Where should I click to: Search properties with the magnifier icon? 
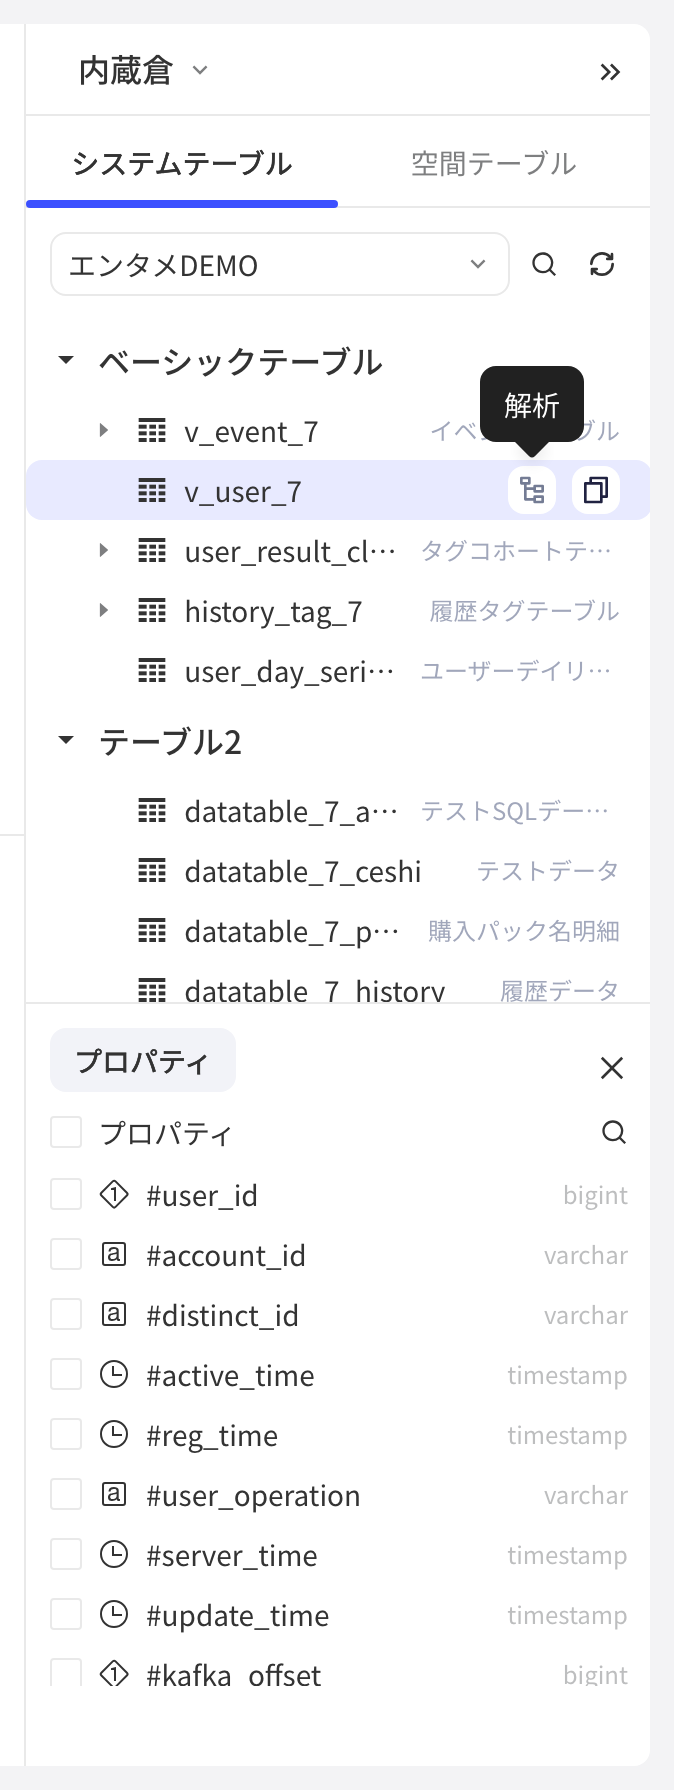point(614,1132)
